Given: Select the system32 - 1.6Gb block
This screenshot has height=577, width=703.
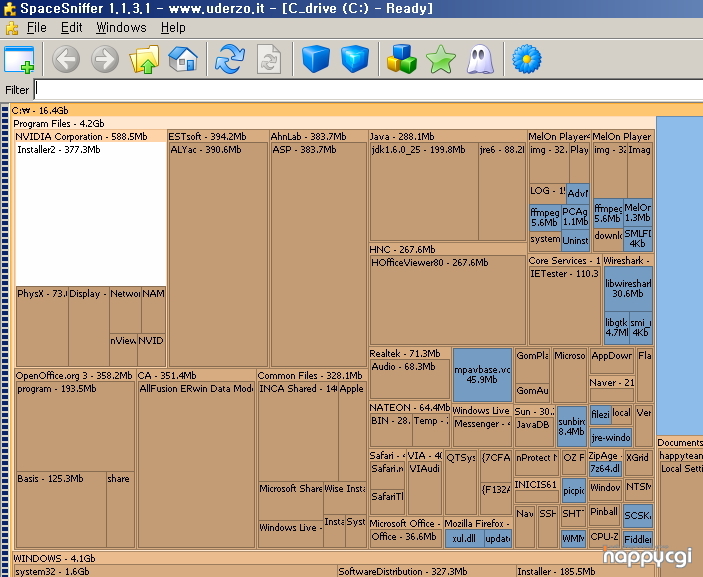Looking at the screenshot, I should 175,571.
